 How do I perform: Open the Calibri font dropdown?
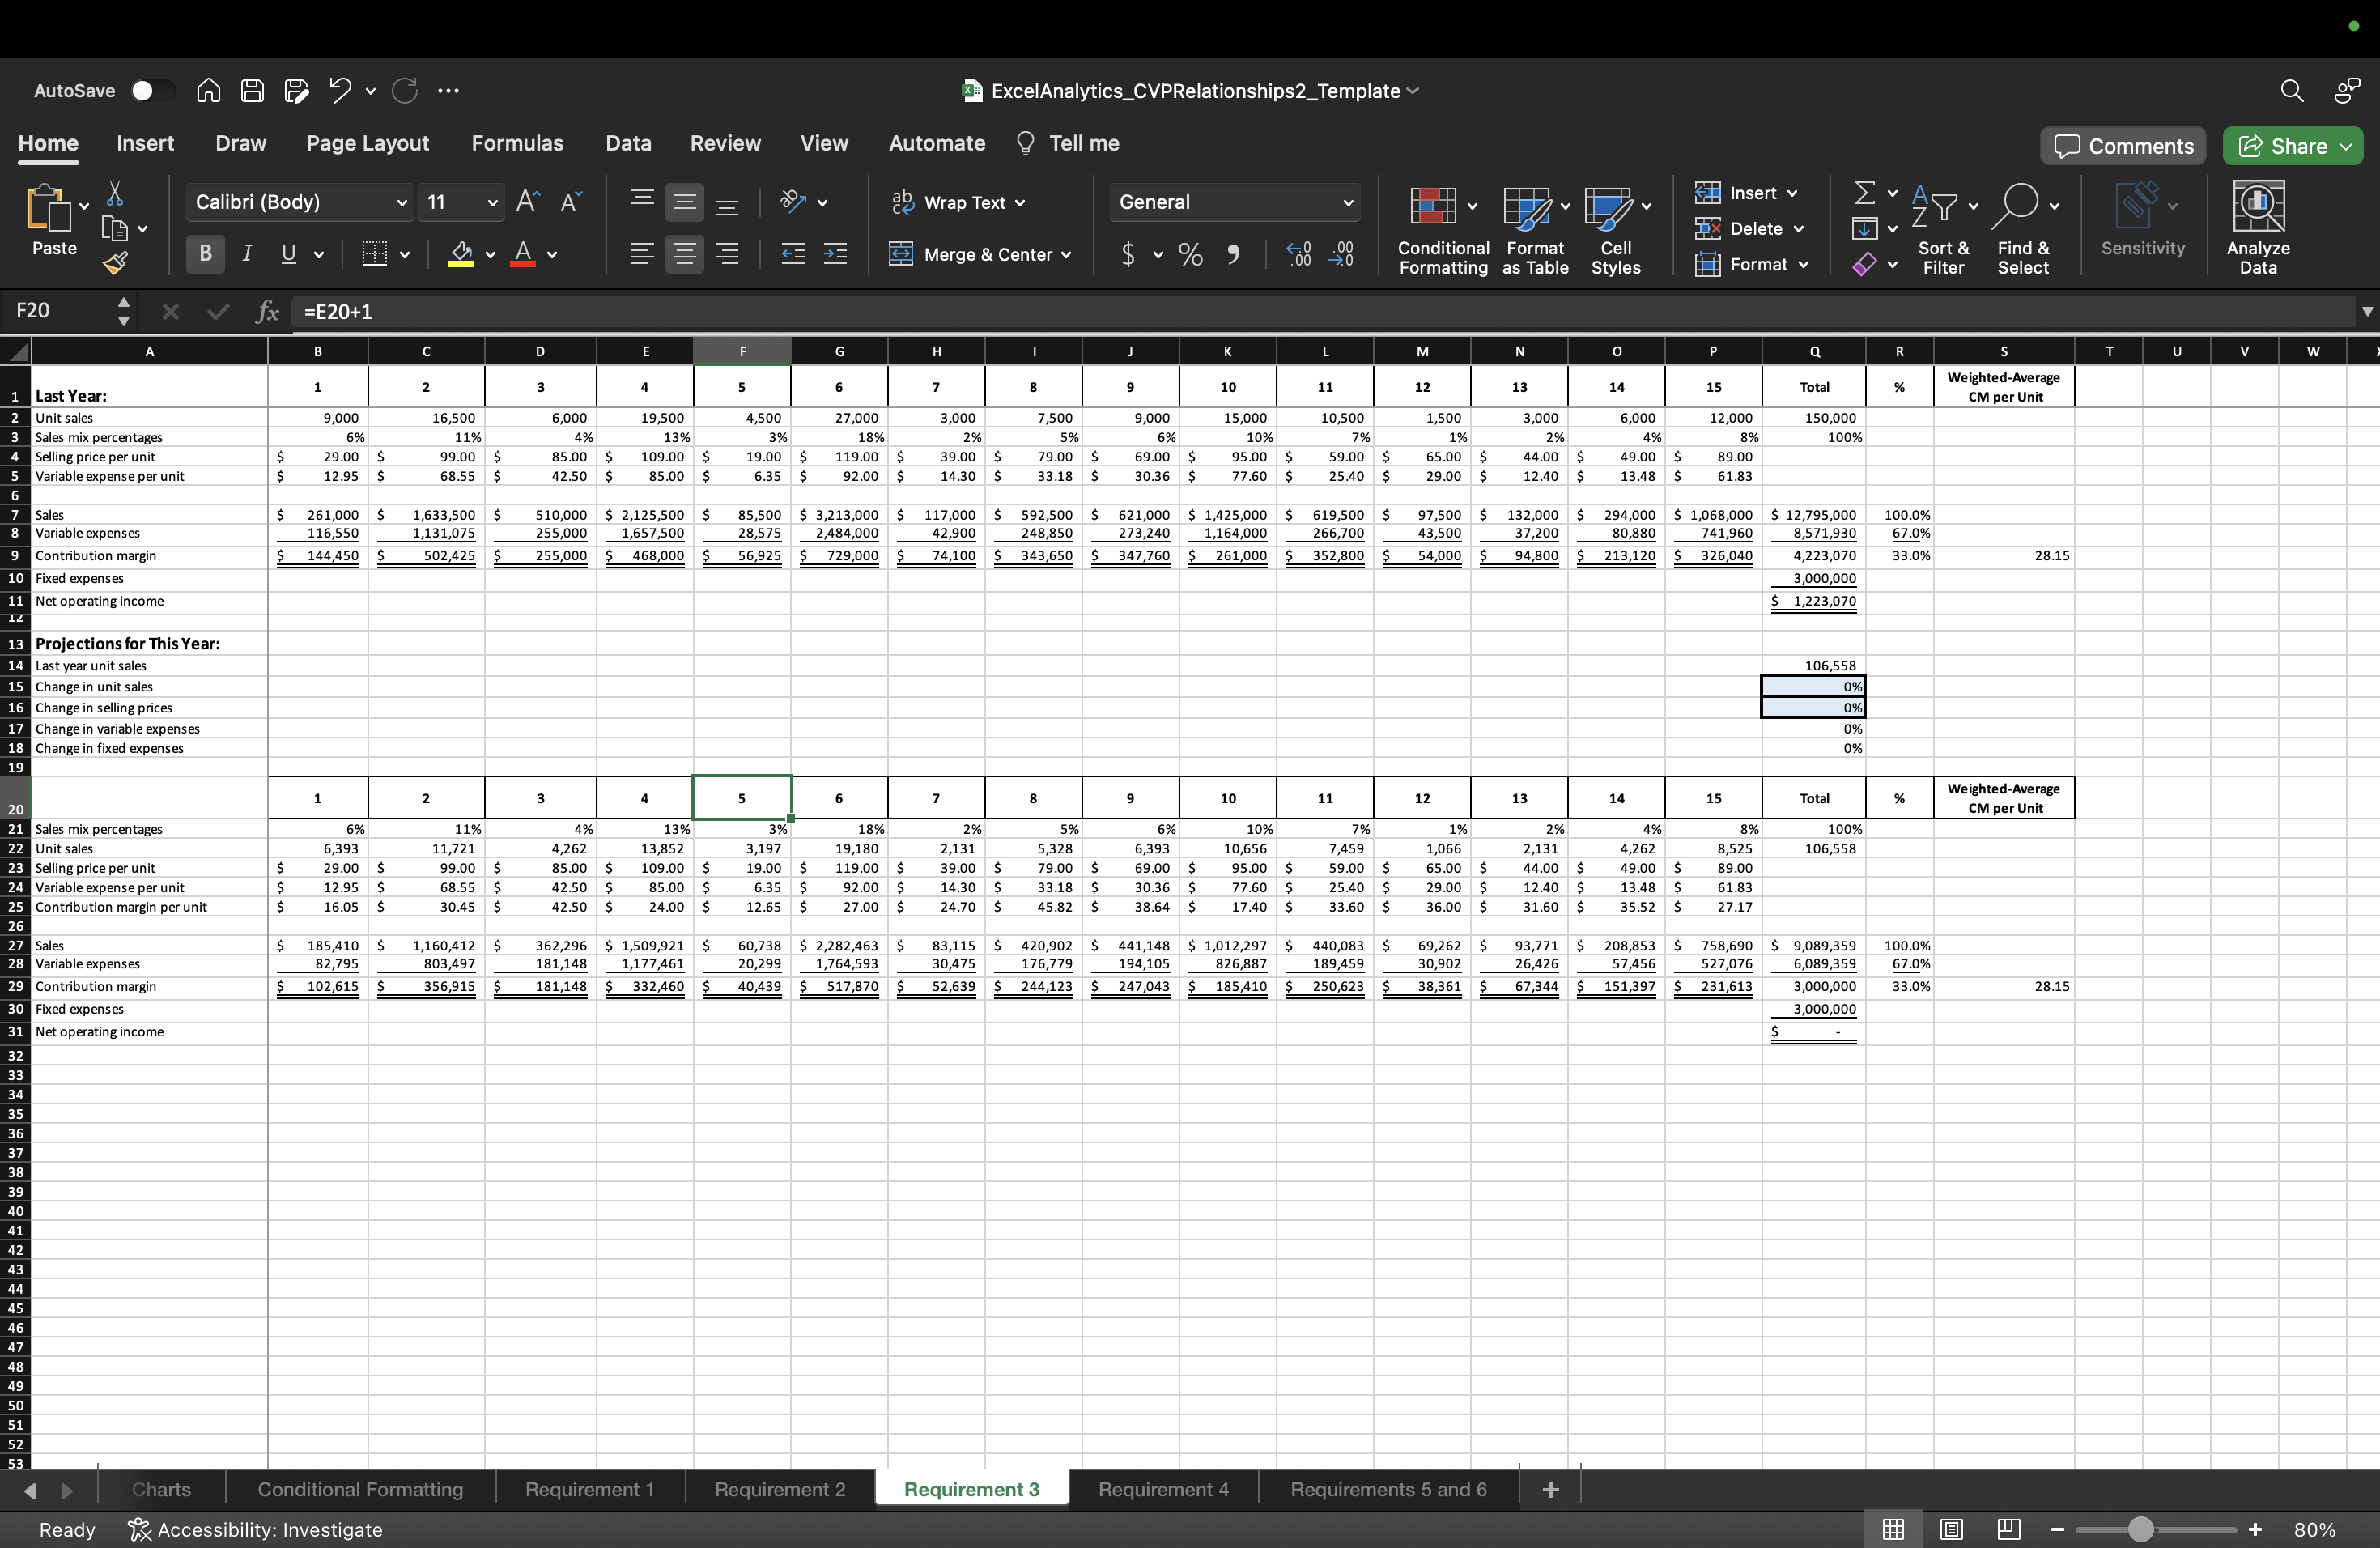pyautogui.click(x=297, y=202)
